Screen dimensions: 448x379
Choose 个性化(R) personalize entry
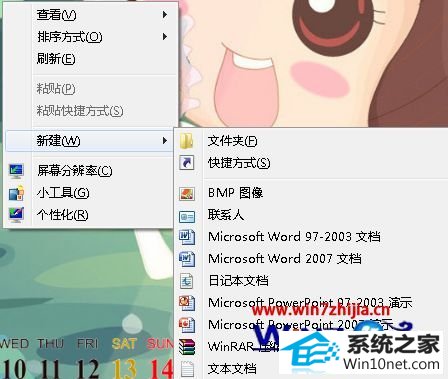90,215
